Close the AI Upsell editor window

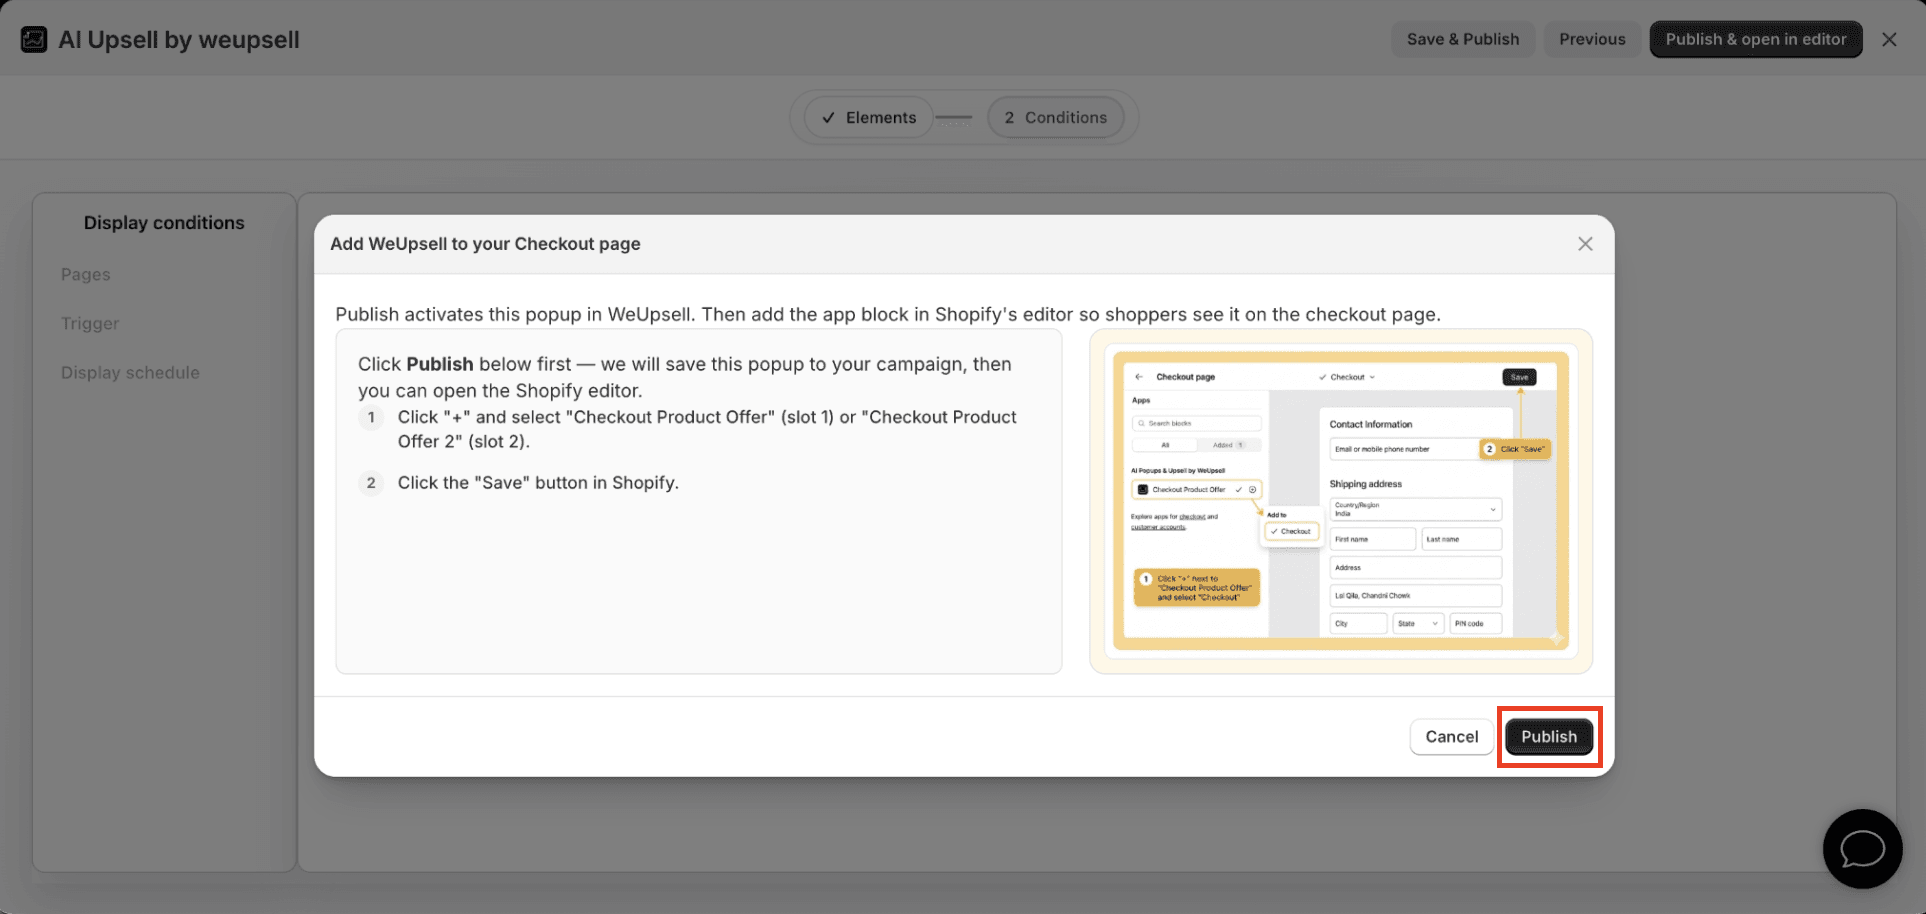[x=1889, y=39]
